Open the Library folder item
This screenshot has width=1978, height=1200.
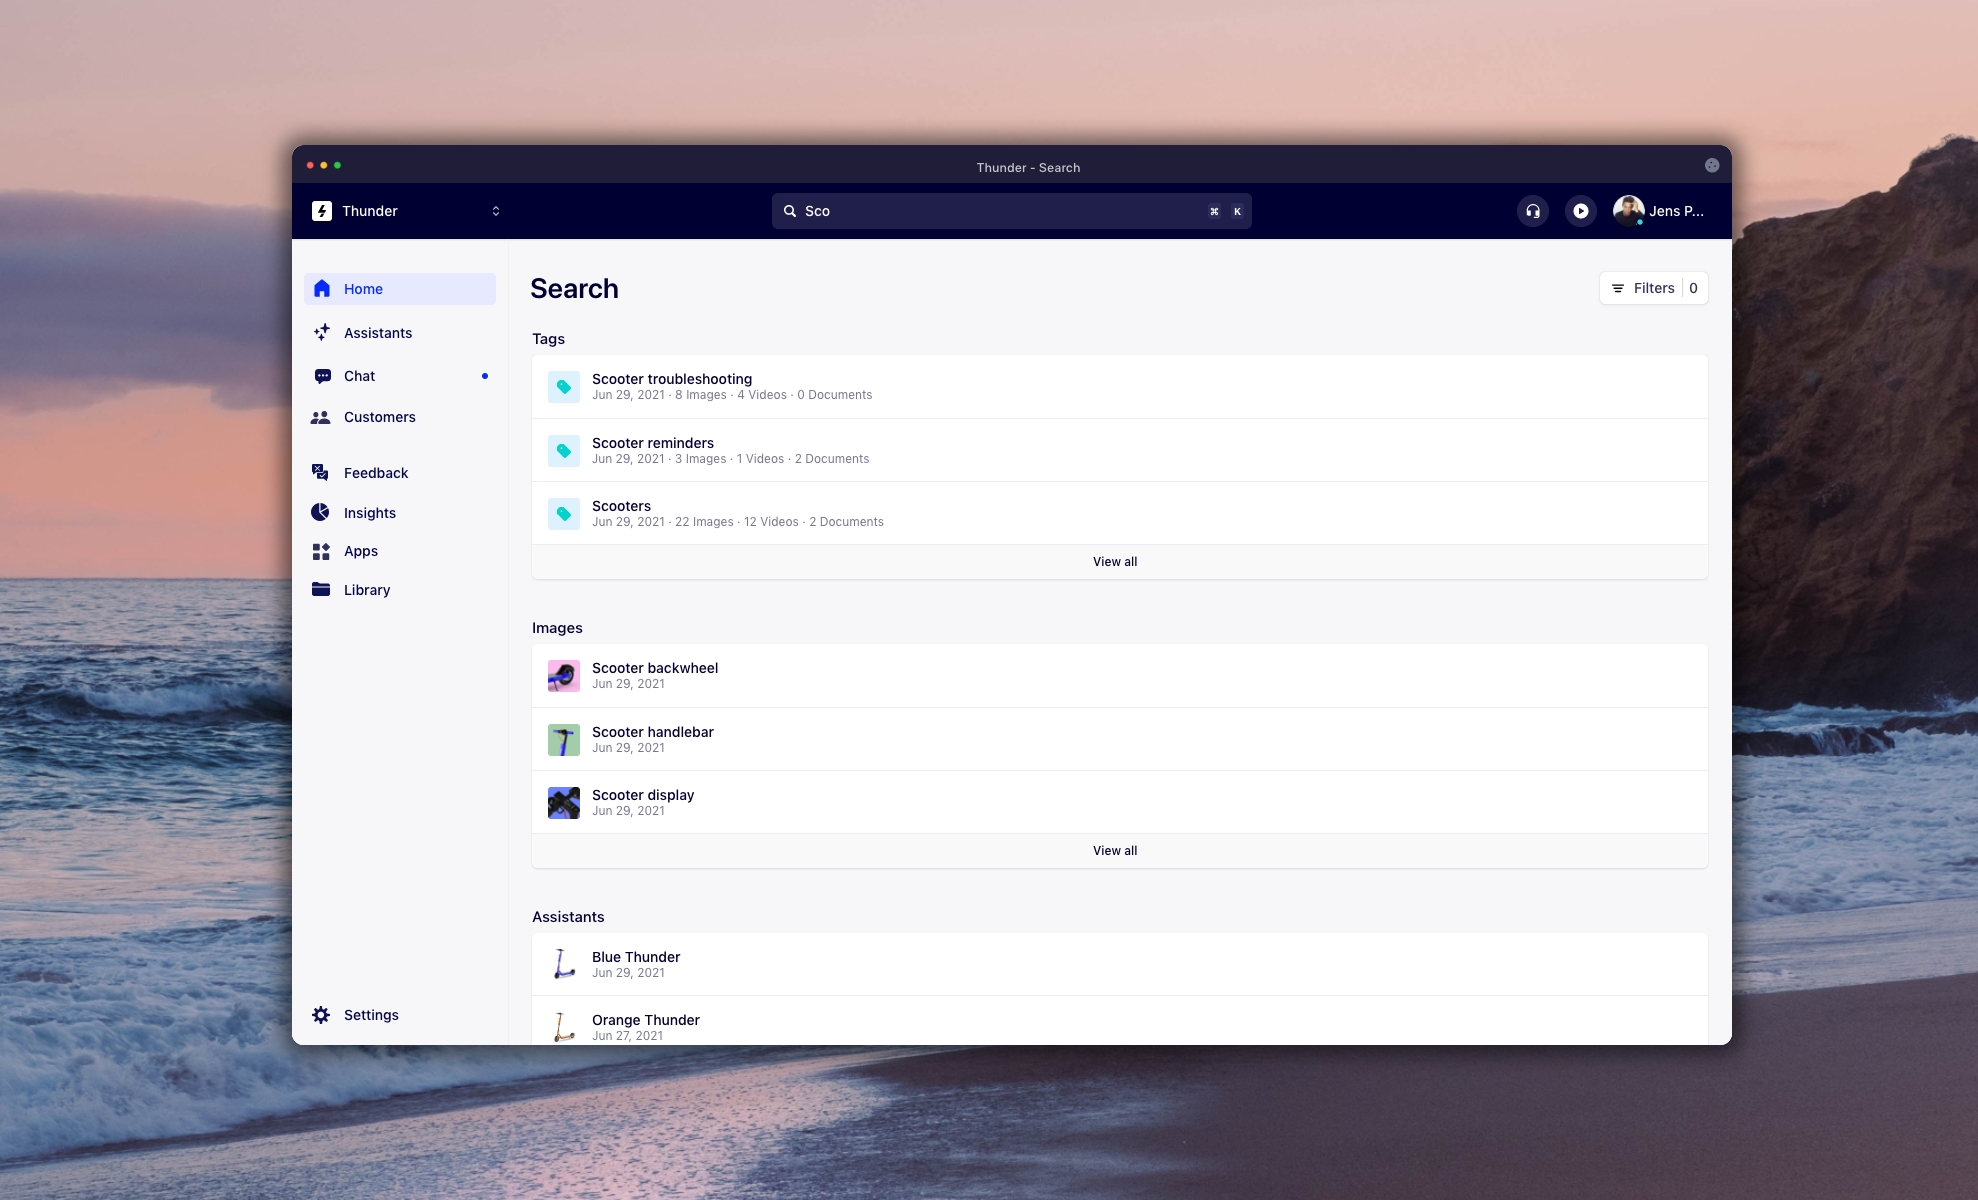click(366, 590)
